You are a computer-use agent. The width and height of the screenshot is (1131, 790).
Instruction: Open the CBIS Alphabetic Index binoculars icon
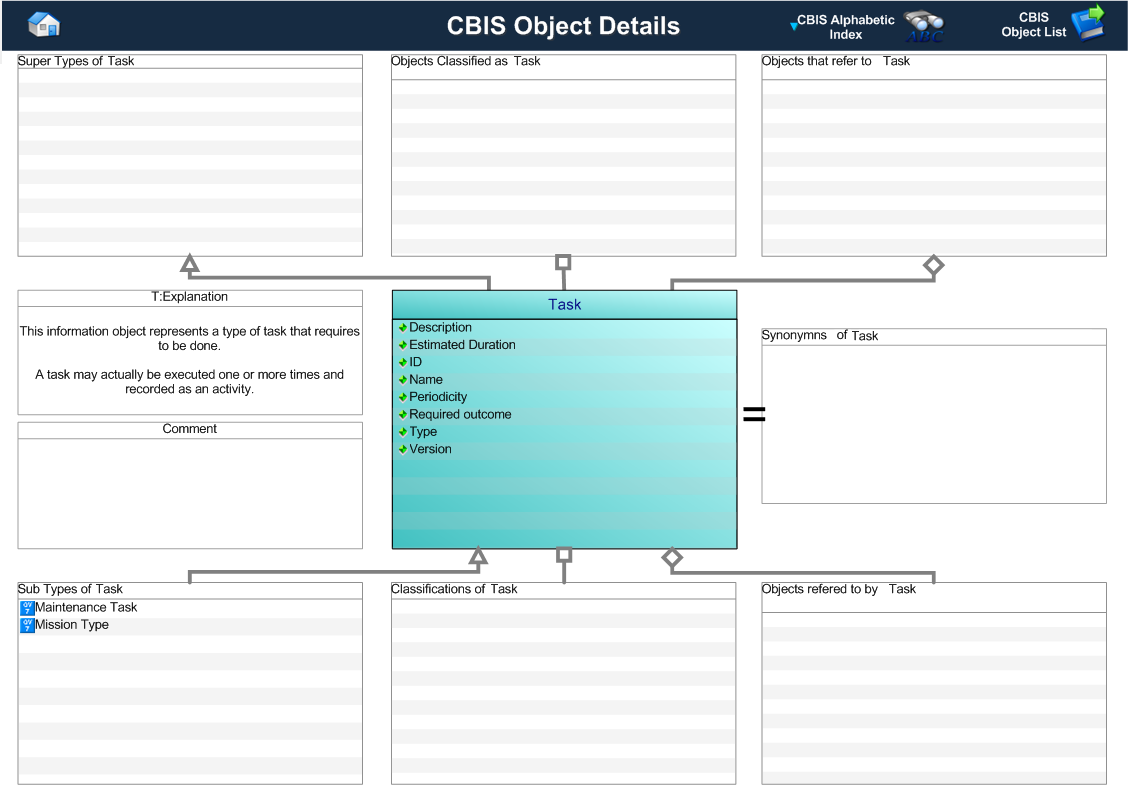pyautogui.click(x=924, y=27)
